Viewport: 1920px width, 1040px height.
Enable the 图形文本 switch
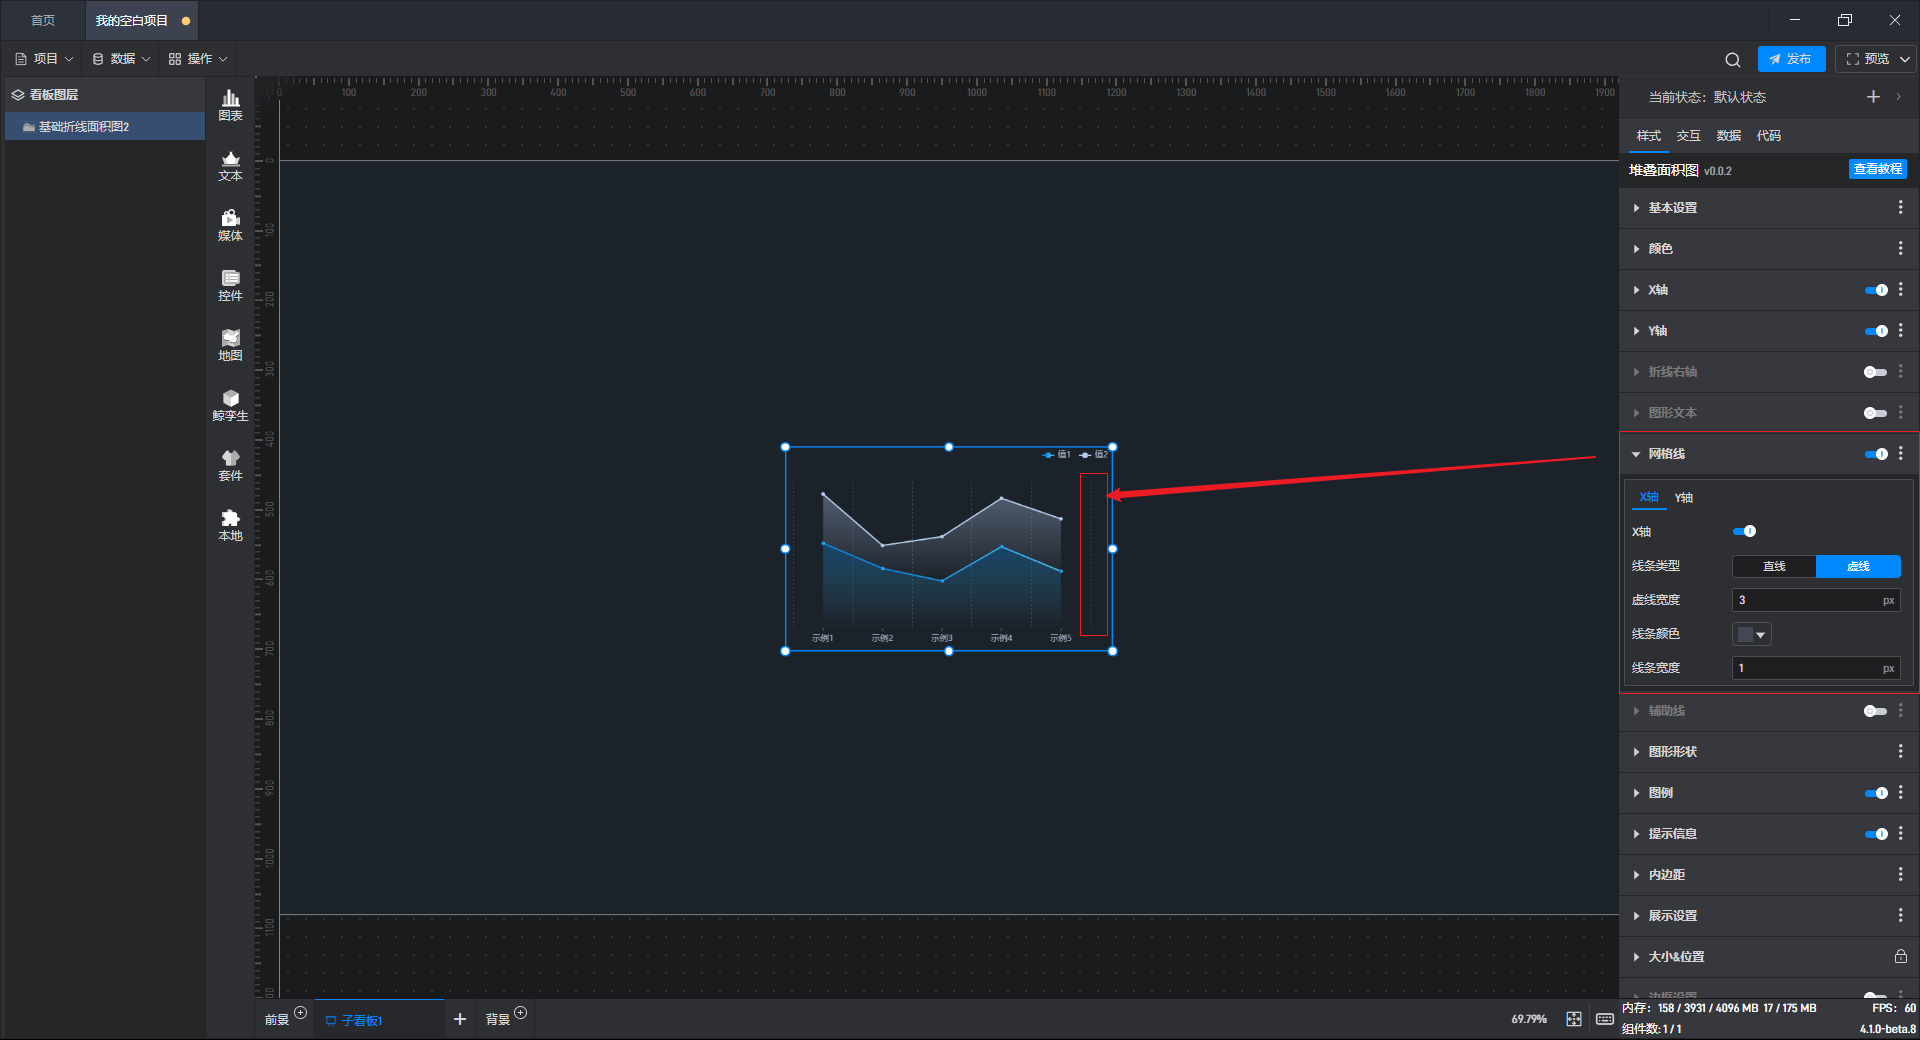pos(1876,413)
